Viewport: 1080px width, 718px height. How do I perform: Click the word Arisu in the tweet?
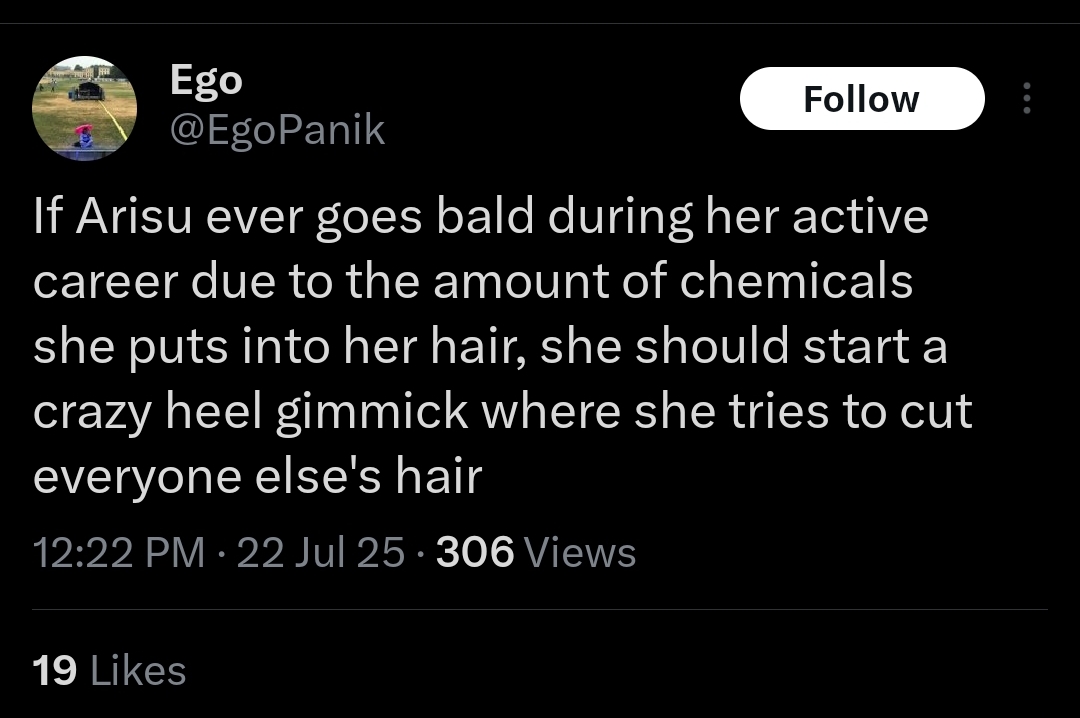(x=134, y=216)
